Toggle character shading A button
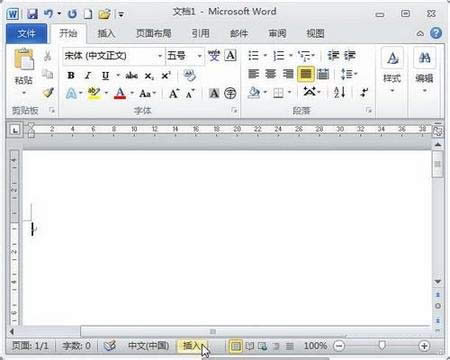Viewport: 450px width, 360px height. [214, 94]
